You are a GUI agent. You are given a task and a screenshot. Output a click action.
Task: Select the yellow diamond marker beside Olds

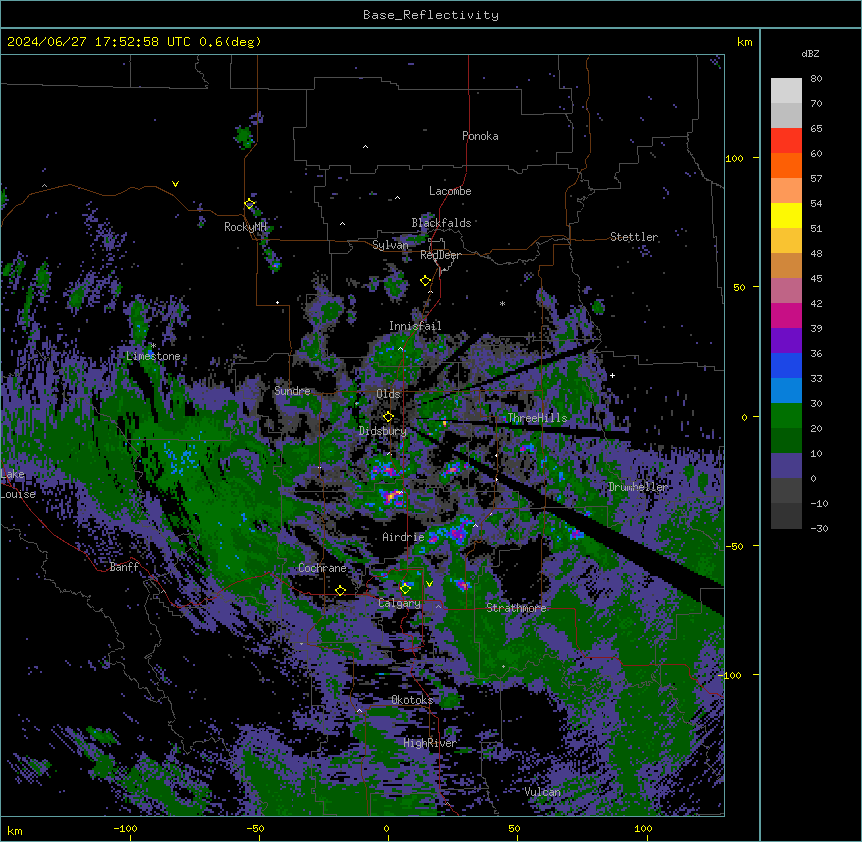pos(388,417)
